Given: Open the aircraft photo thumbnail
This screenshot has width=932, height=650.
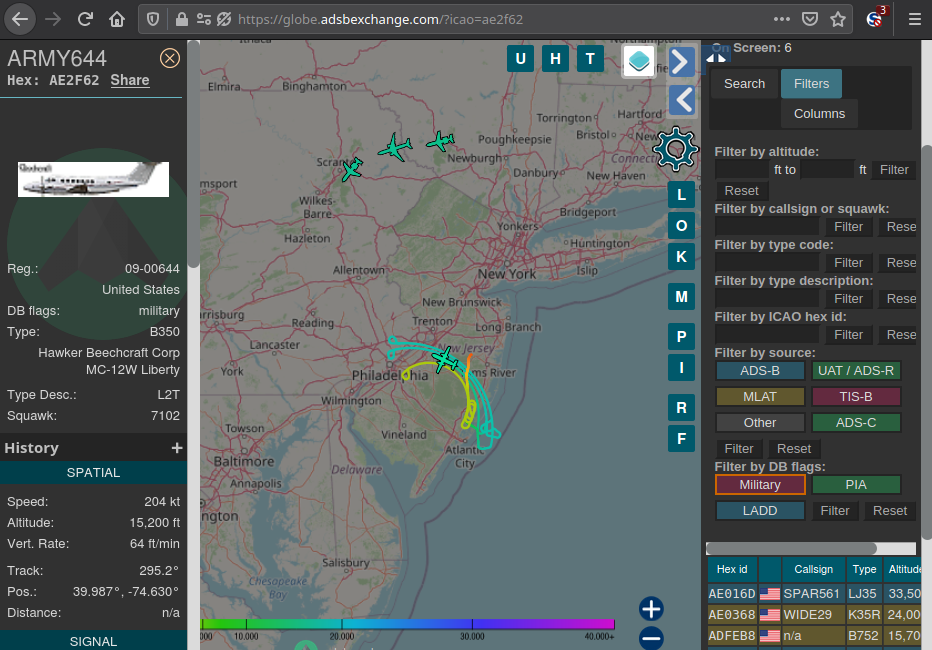Looking at the screenshot, I should [93, 179].
